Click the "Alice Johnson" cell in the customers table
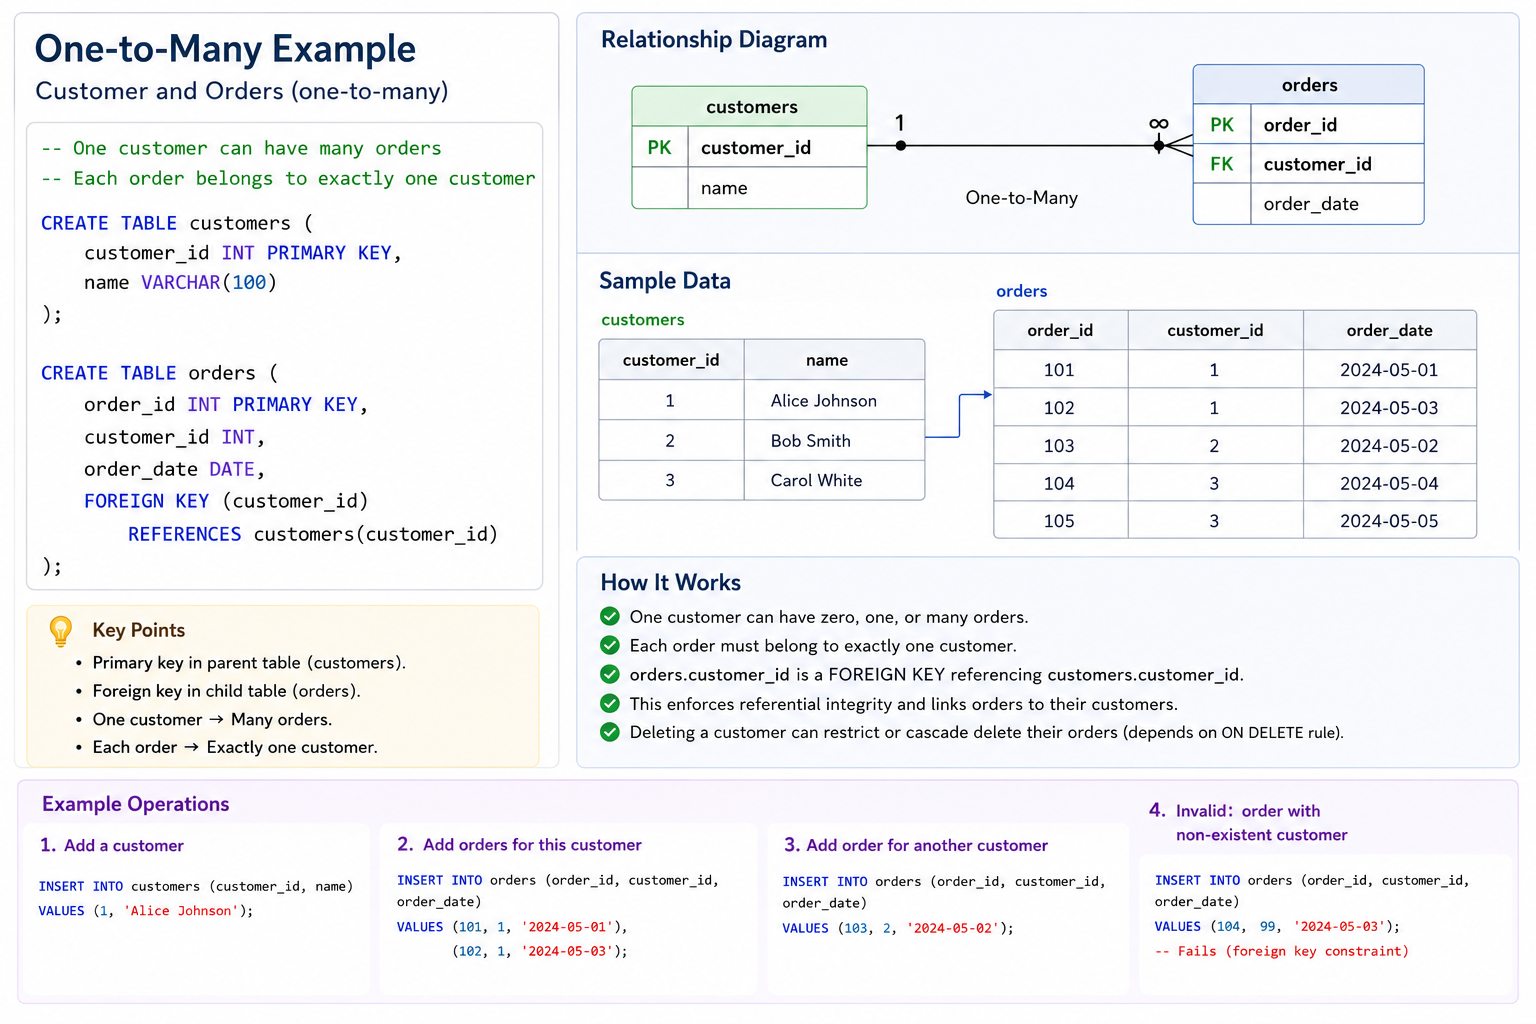Image resolution: width=1536 pixels, height=1024 pixels. pyautogui.click(x=824, y=401)
